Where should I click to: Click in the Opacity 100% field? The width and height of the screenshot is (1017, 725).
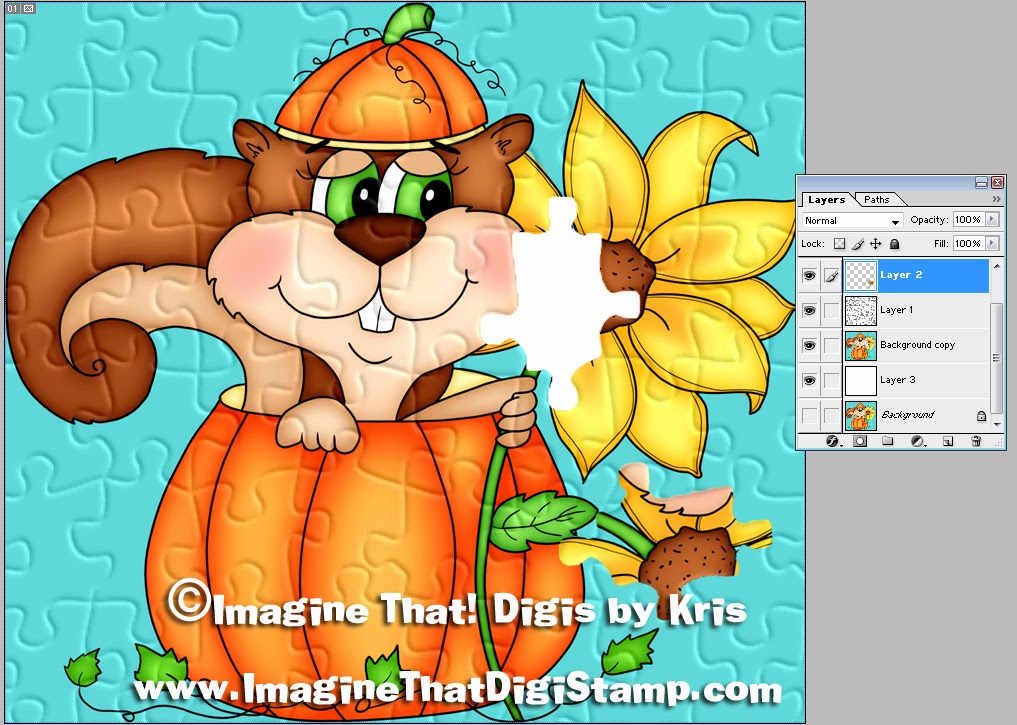pyautogui.click(x=968, y=220)
